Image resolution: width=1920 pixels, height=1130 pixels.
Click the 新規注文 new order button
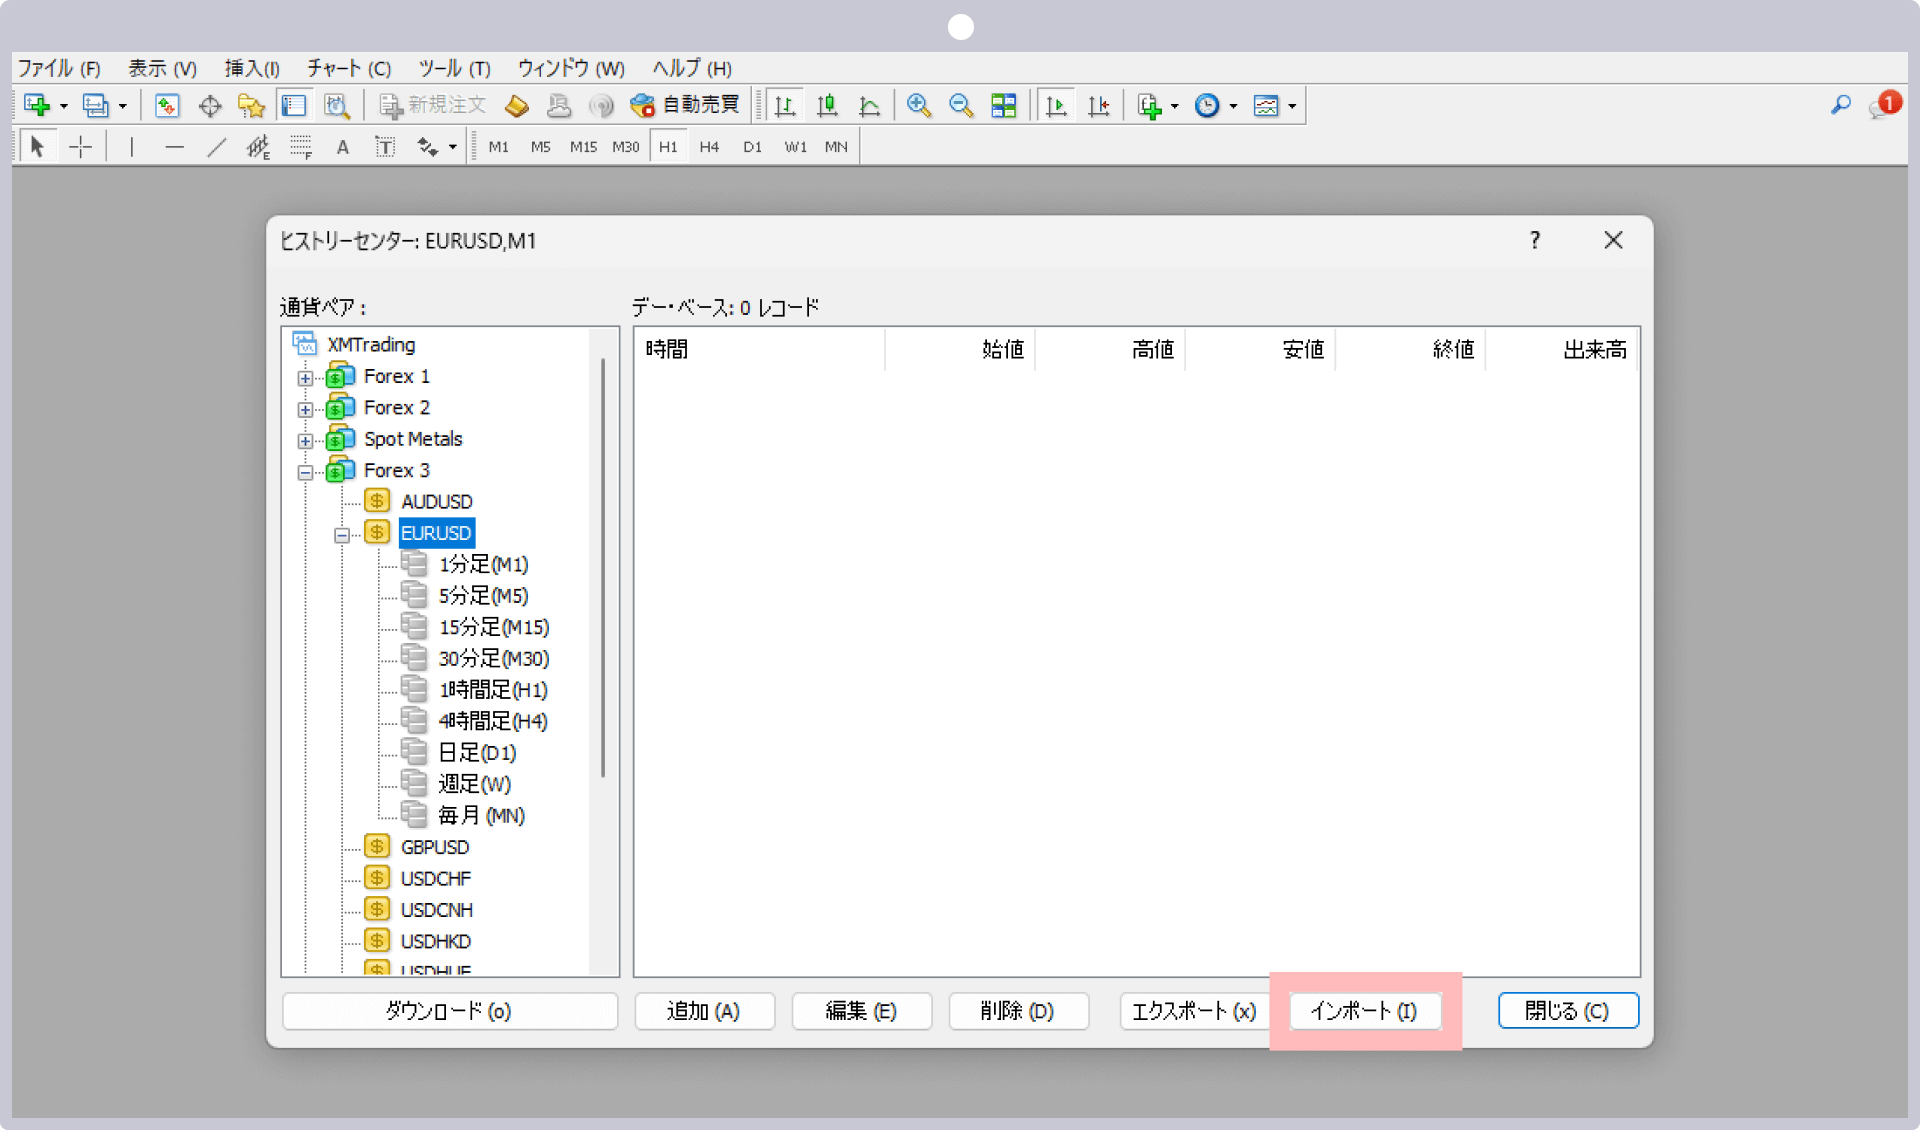(x=433, y=105)
